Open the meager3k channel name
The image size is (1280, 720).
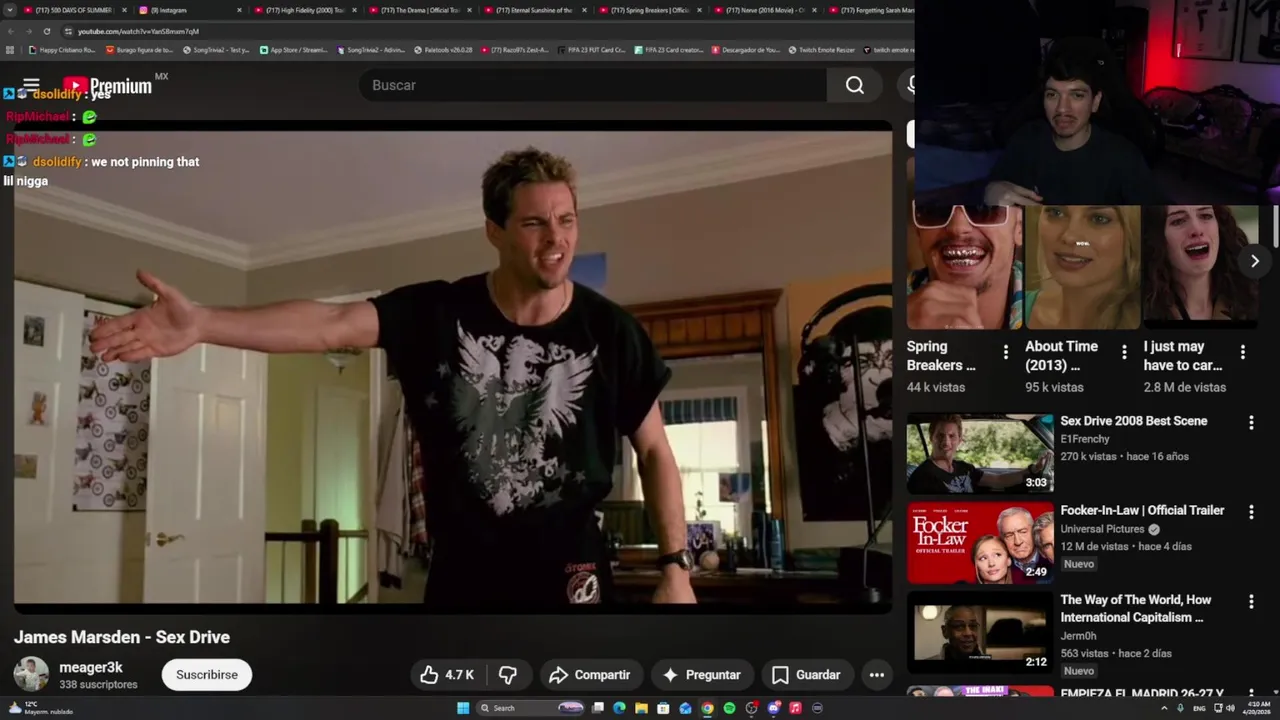point(91,667)
